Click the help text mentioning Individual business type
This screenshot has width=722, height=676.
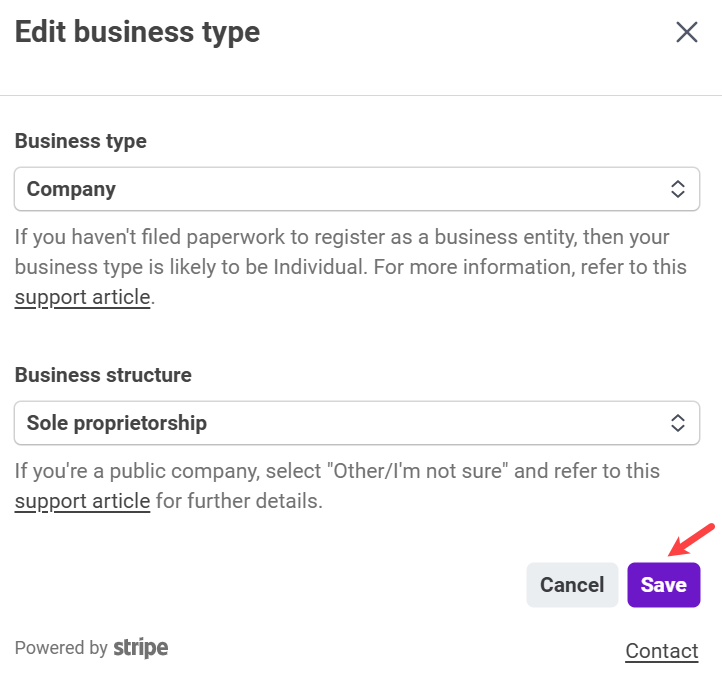(340, 252)
